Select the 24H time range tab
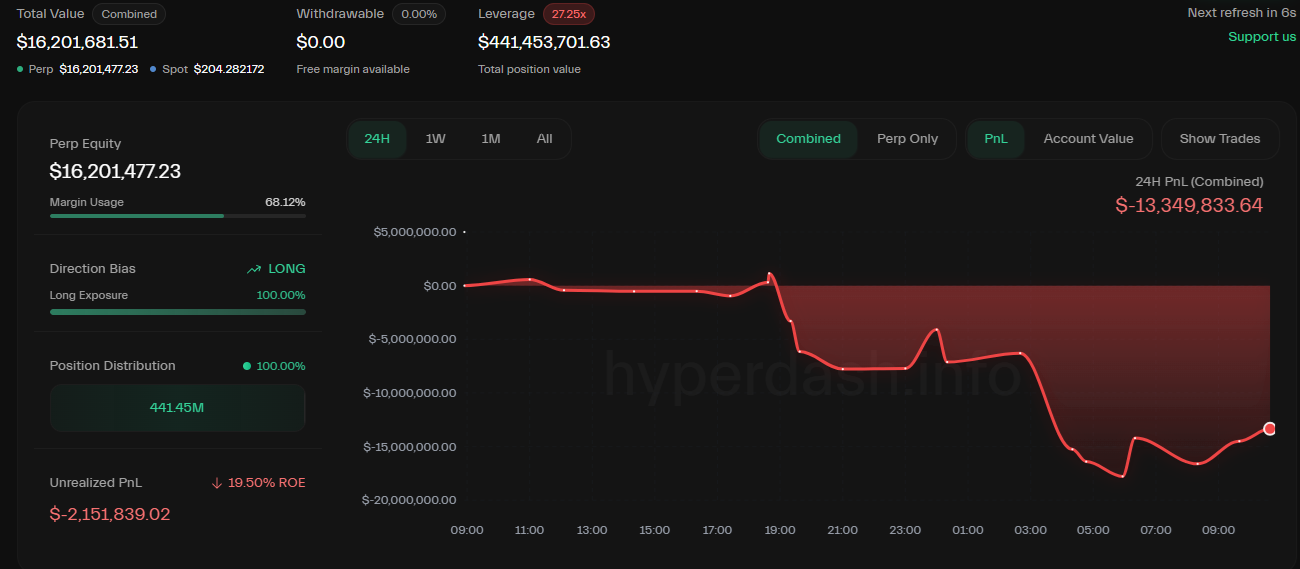Image resolution: width=1300 pixels, height=569 pixels. pyautogui.click(x=377, y=139)
